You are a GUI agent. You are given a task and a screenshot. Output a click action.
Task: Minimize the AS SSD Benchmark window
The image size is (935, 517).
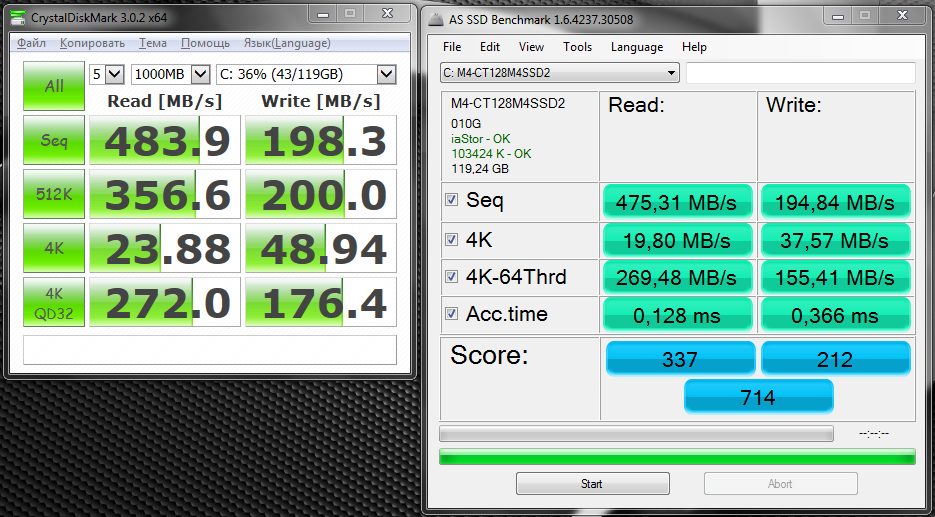coord(836,16)
